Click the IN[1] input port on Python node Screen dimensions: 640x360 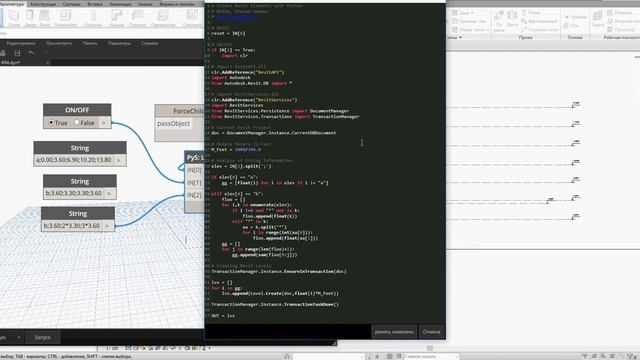click(194, 182)
